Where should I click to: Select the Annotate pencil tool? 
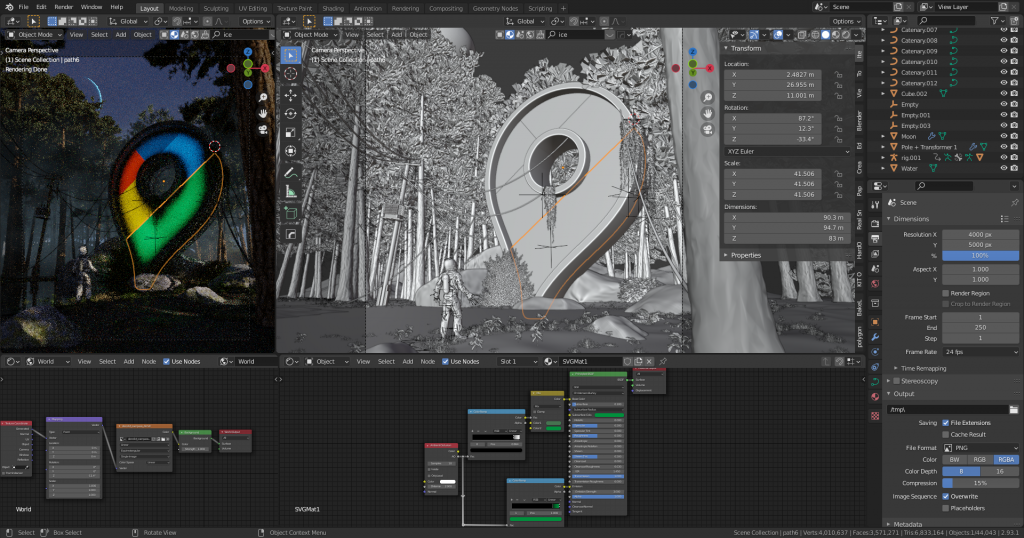pos(291,173)
